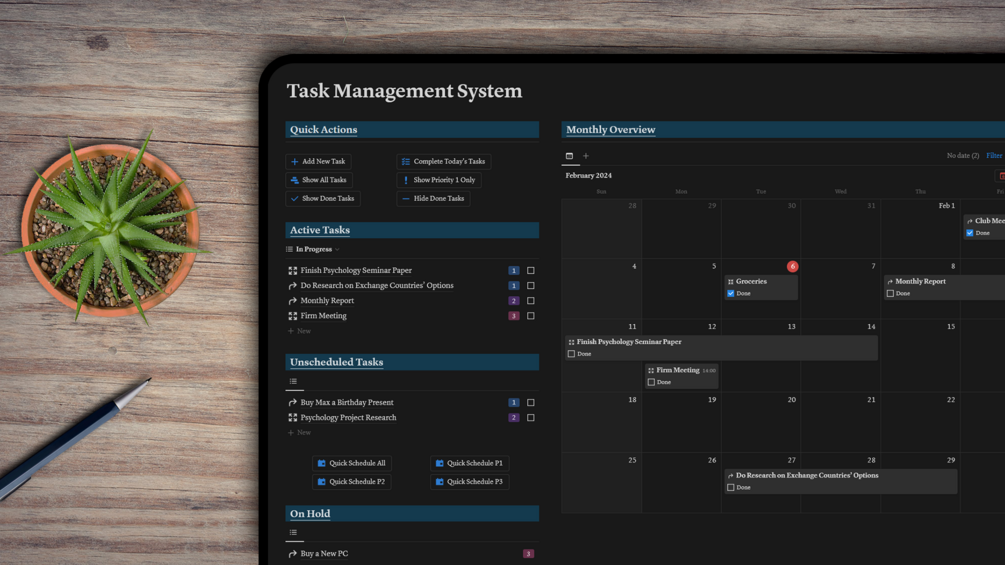The height and width of the screenshot is (565, 1005).
Task: Check Done on Monthly Report calendar card
Action: coord(890,293)
